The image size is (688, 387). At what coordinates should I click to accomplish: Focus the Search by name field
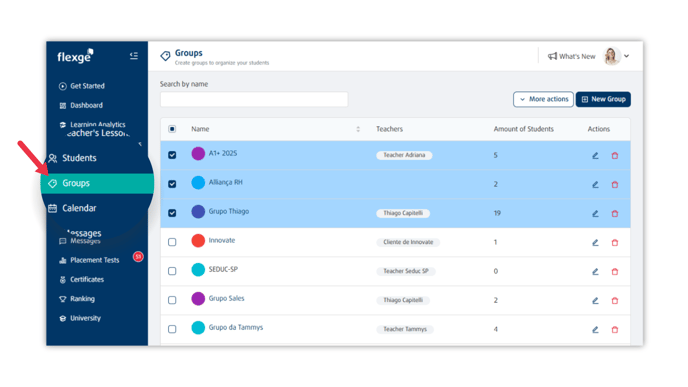(254, 99)
